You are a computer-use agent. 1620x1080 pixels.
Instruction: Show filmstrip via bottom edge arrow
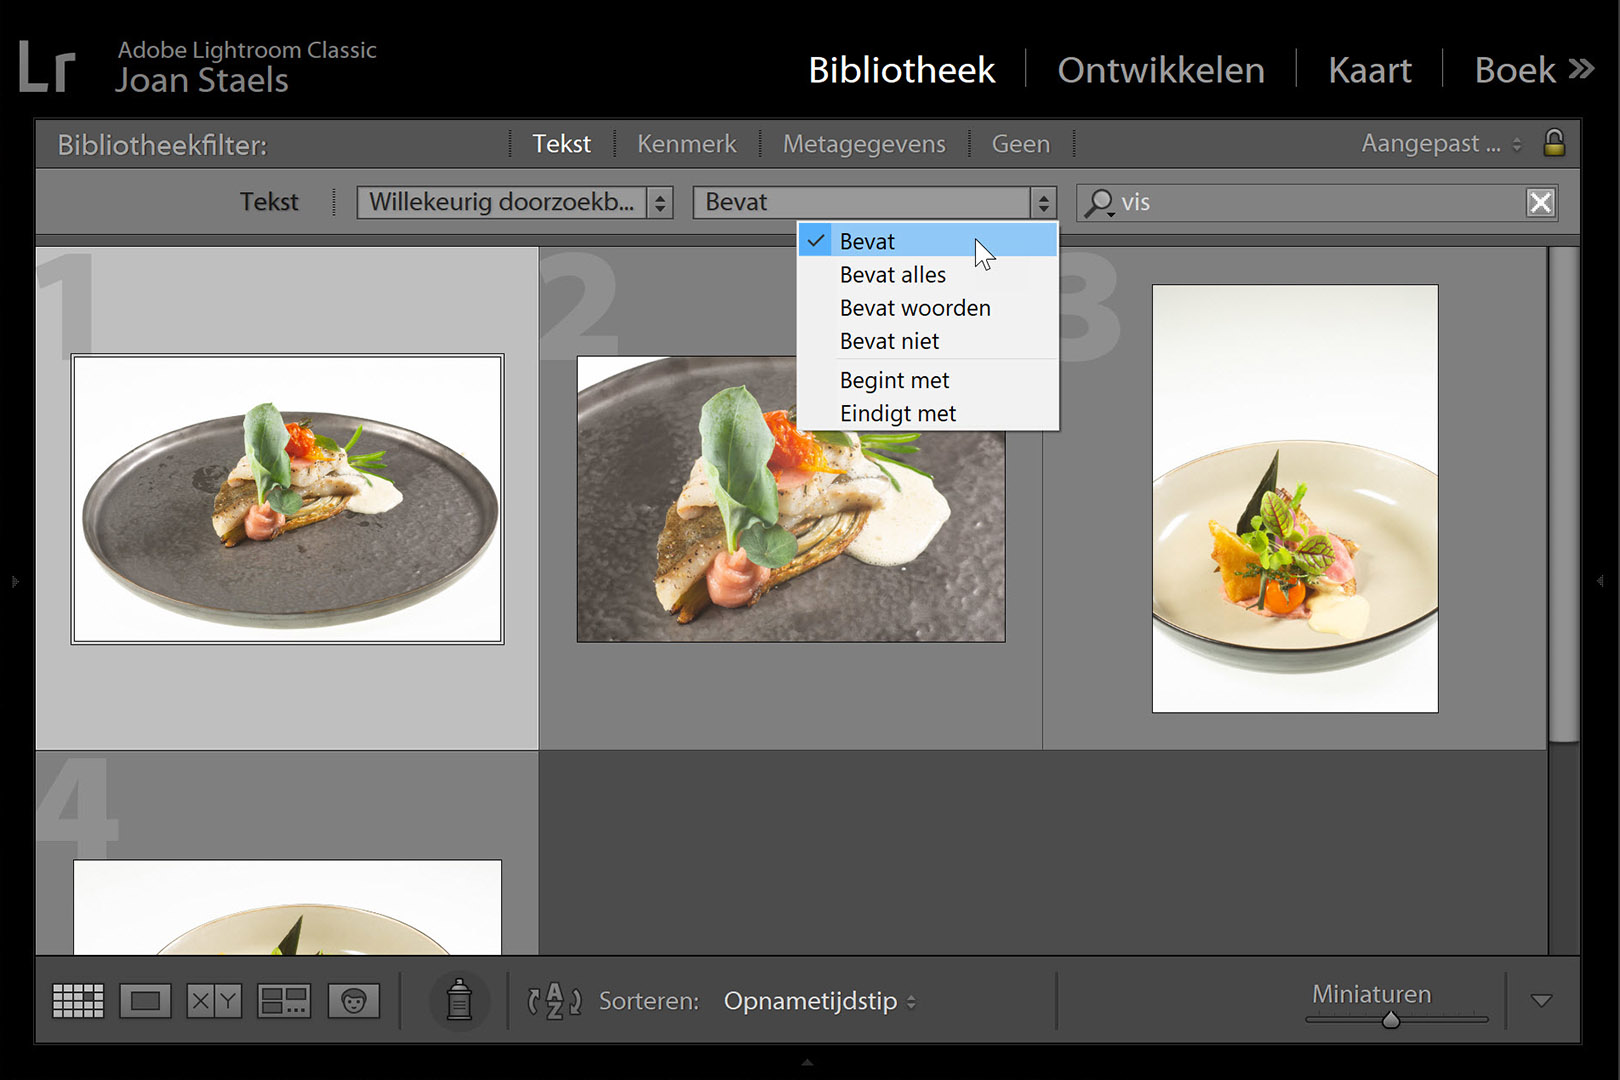coord(807,1062)
